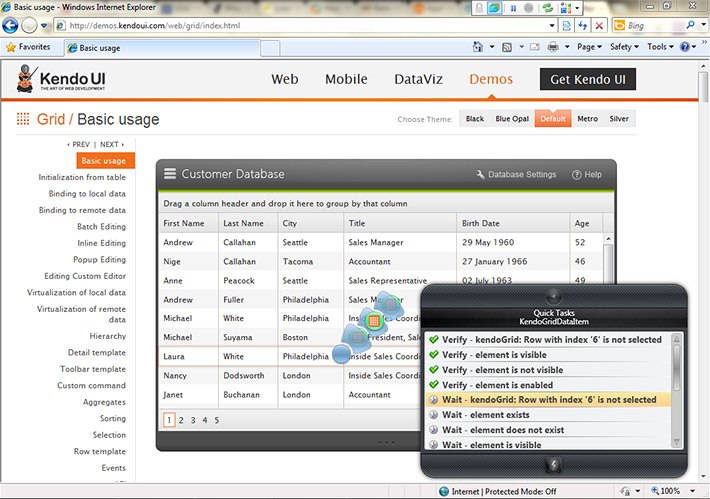Viewport: 710px width, 499px height.
Task: Click the Birth Date column header
Action: point(513,223)
